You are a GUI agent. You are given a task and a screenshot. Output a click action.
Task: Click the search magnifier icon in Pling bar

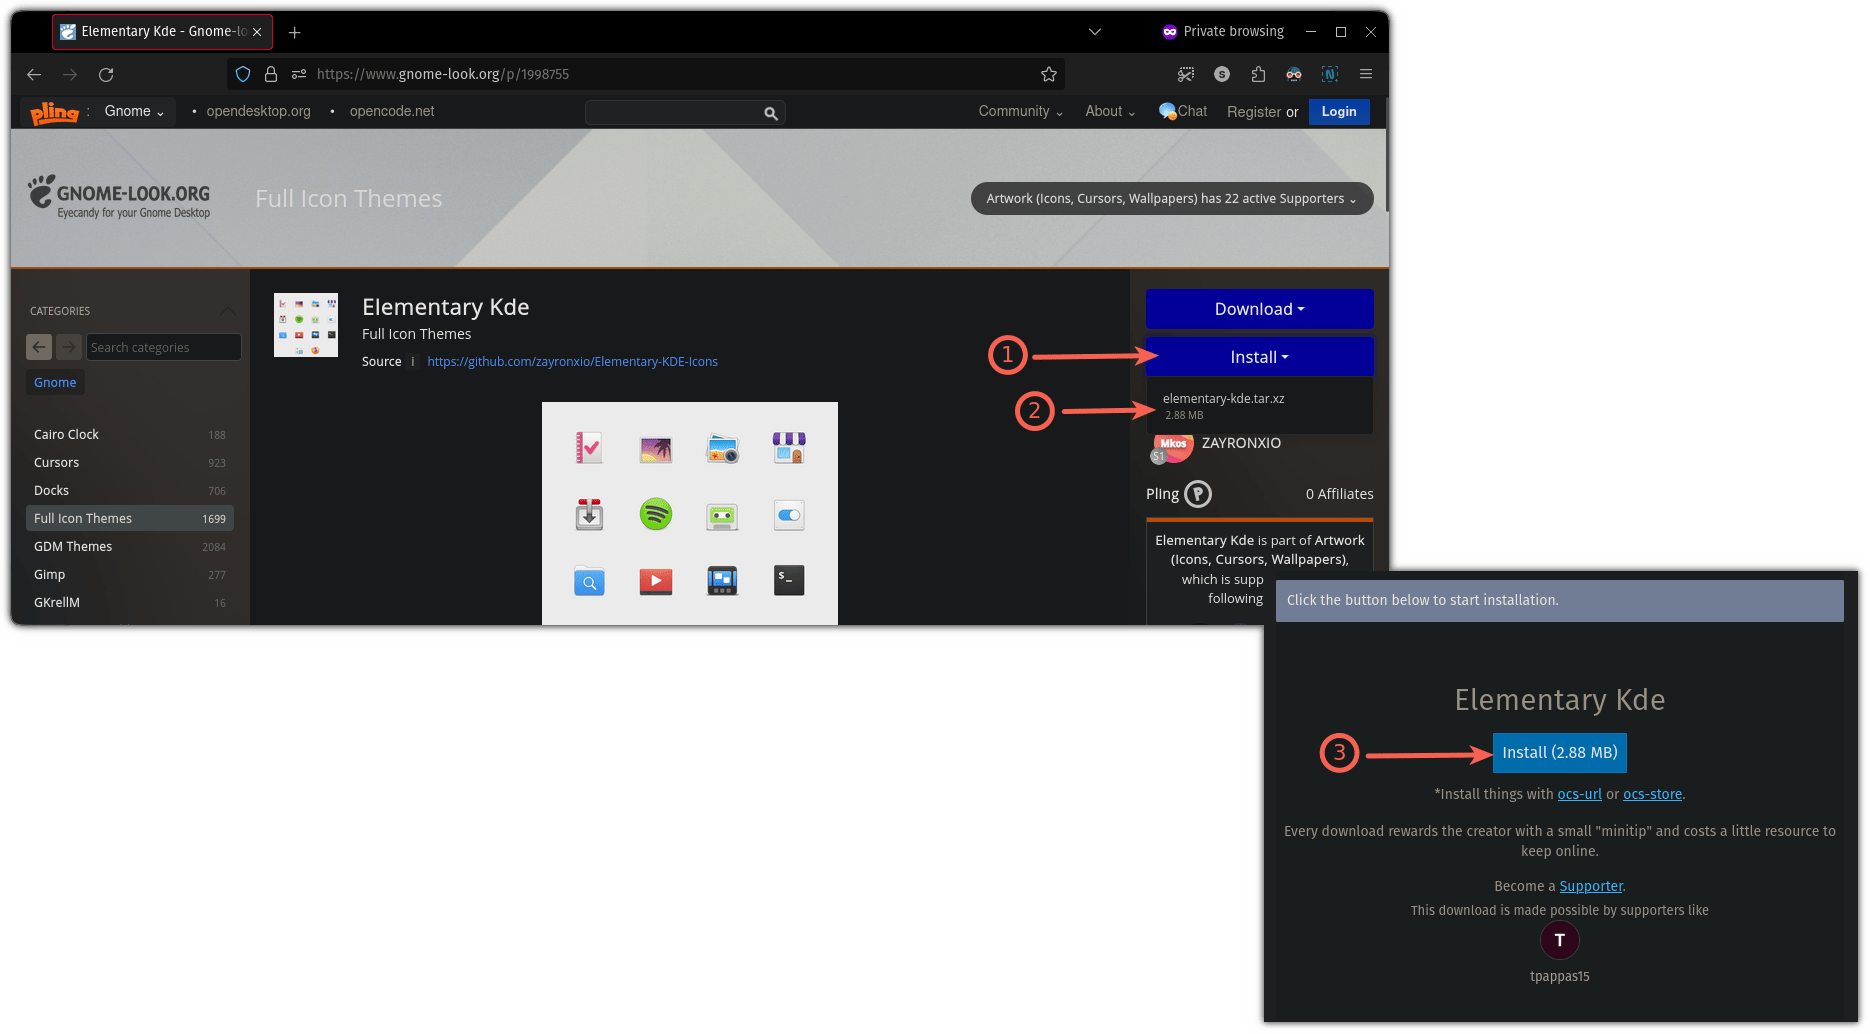(x=770, y=113)
